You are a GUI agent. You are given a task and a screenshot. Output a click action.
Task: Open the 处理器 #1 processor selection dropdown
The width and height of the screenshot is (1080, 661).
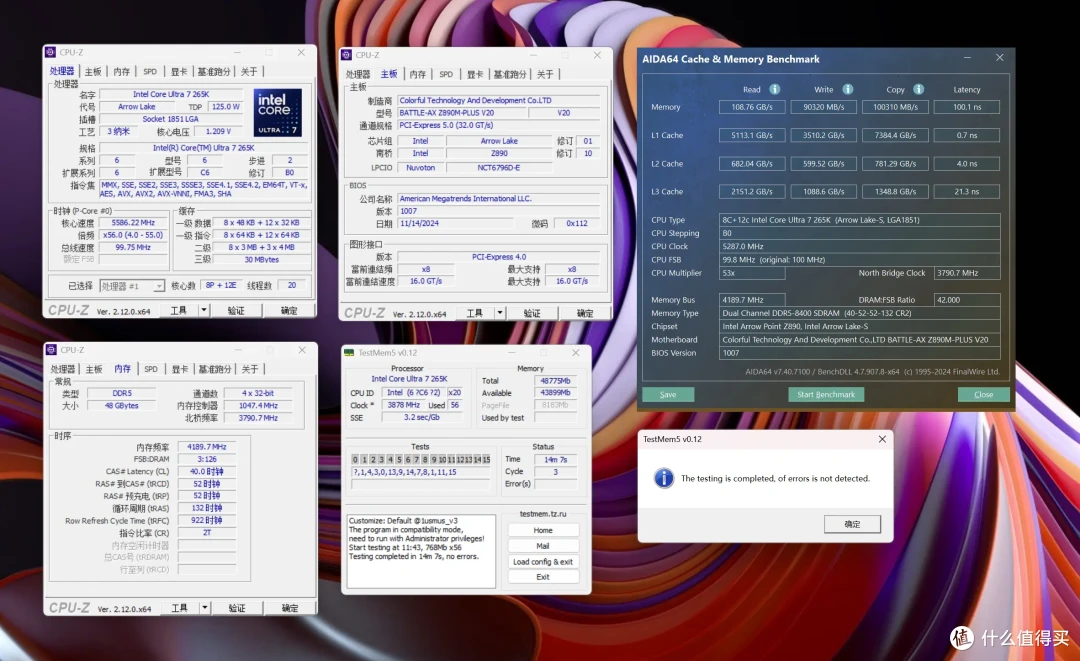click(x=132, y=286)
